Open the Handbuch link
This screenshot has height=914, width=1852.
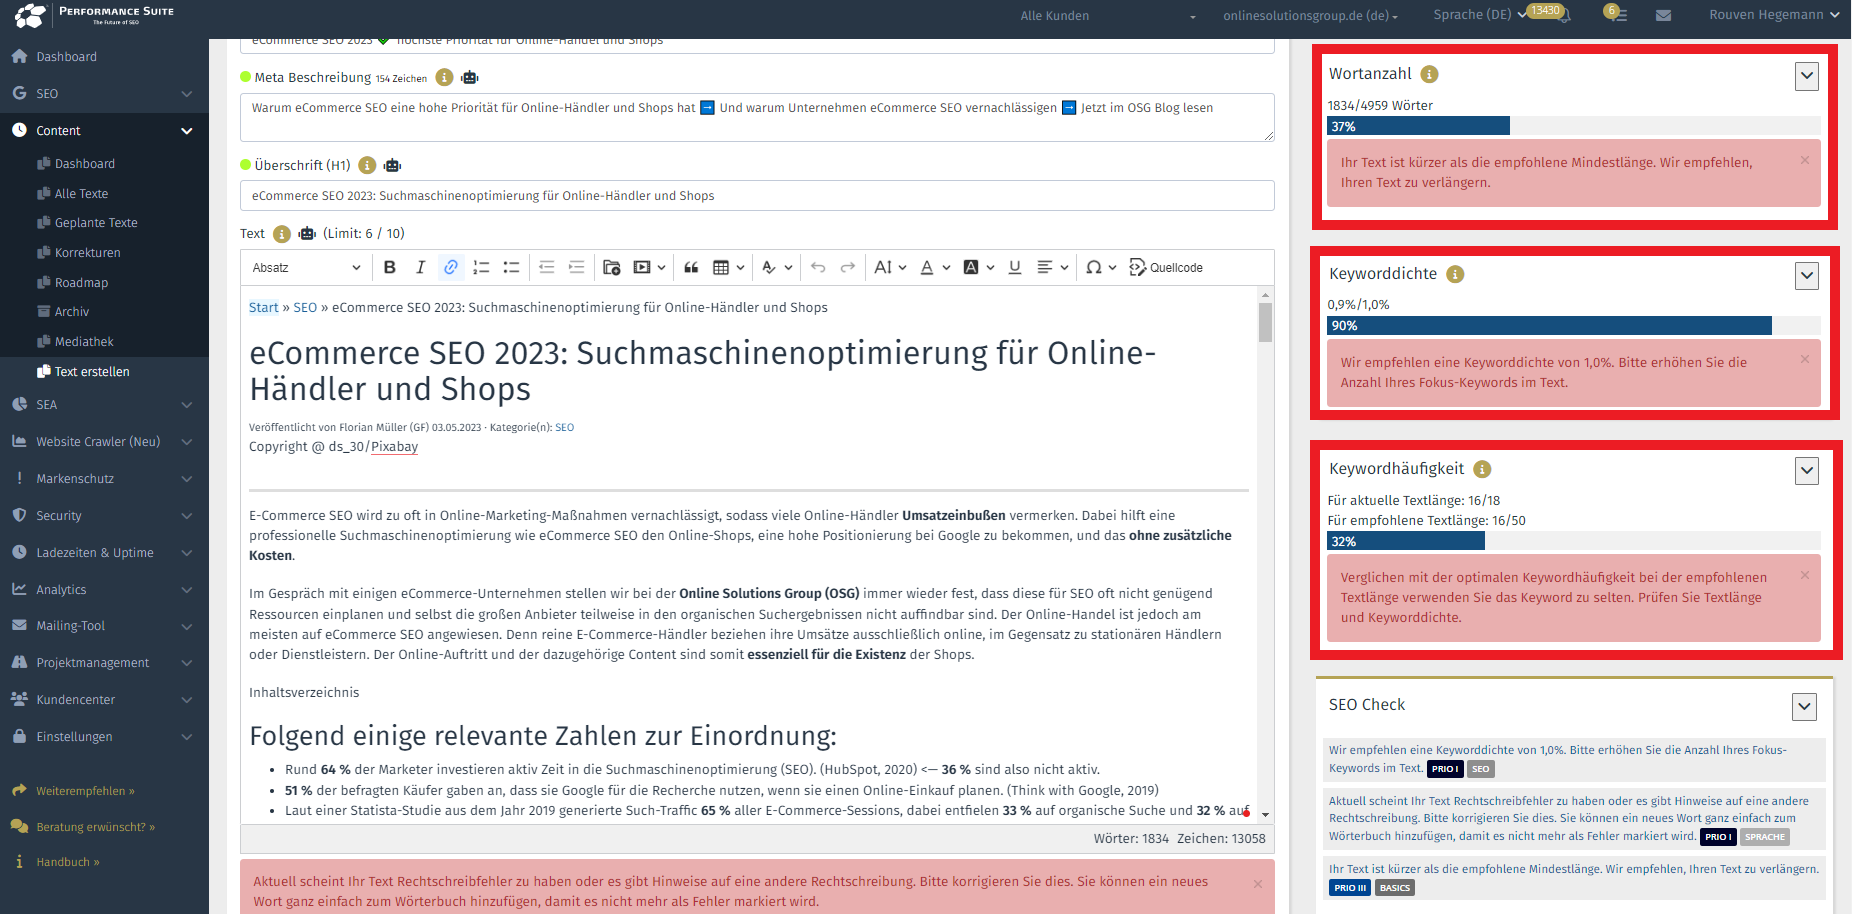(x=67, y=862)
